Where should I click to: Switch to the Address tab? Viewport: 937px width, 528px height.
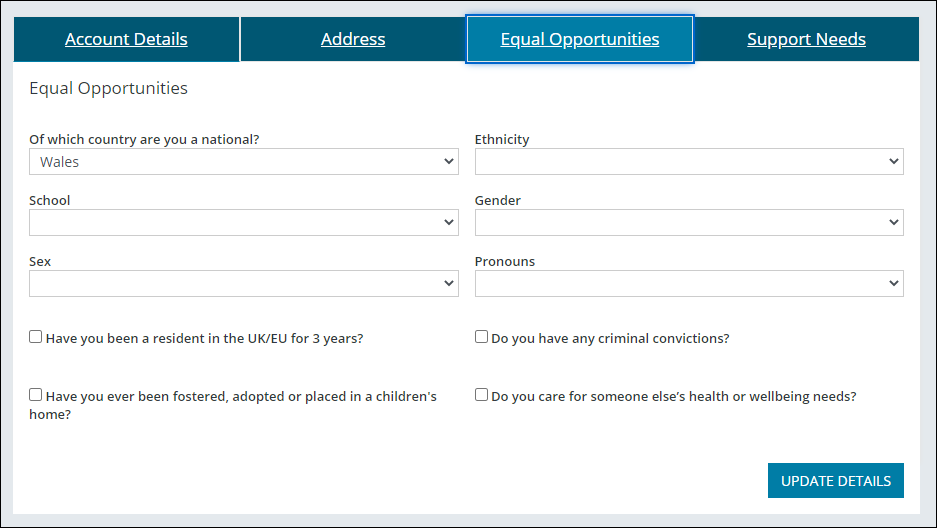click(353, 40)
